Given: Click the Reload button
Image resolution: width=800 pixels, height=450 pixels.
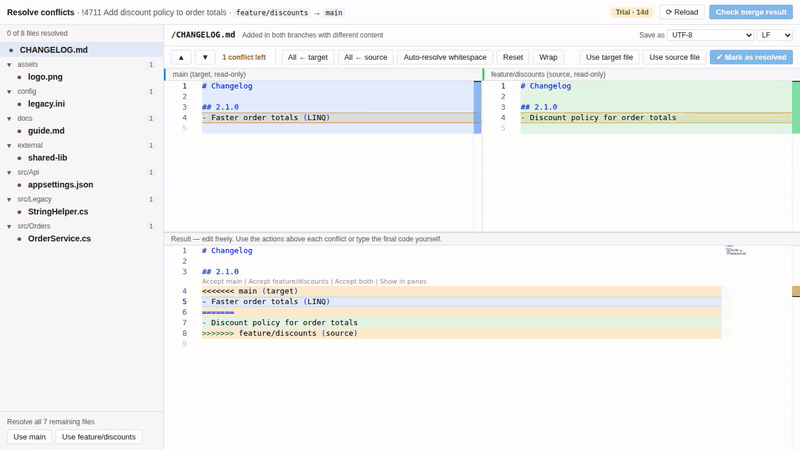Looking at the screenshot, I should (682, 12).
